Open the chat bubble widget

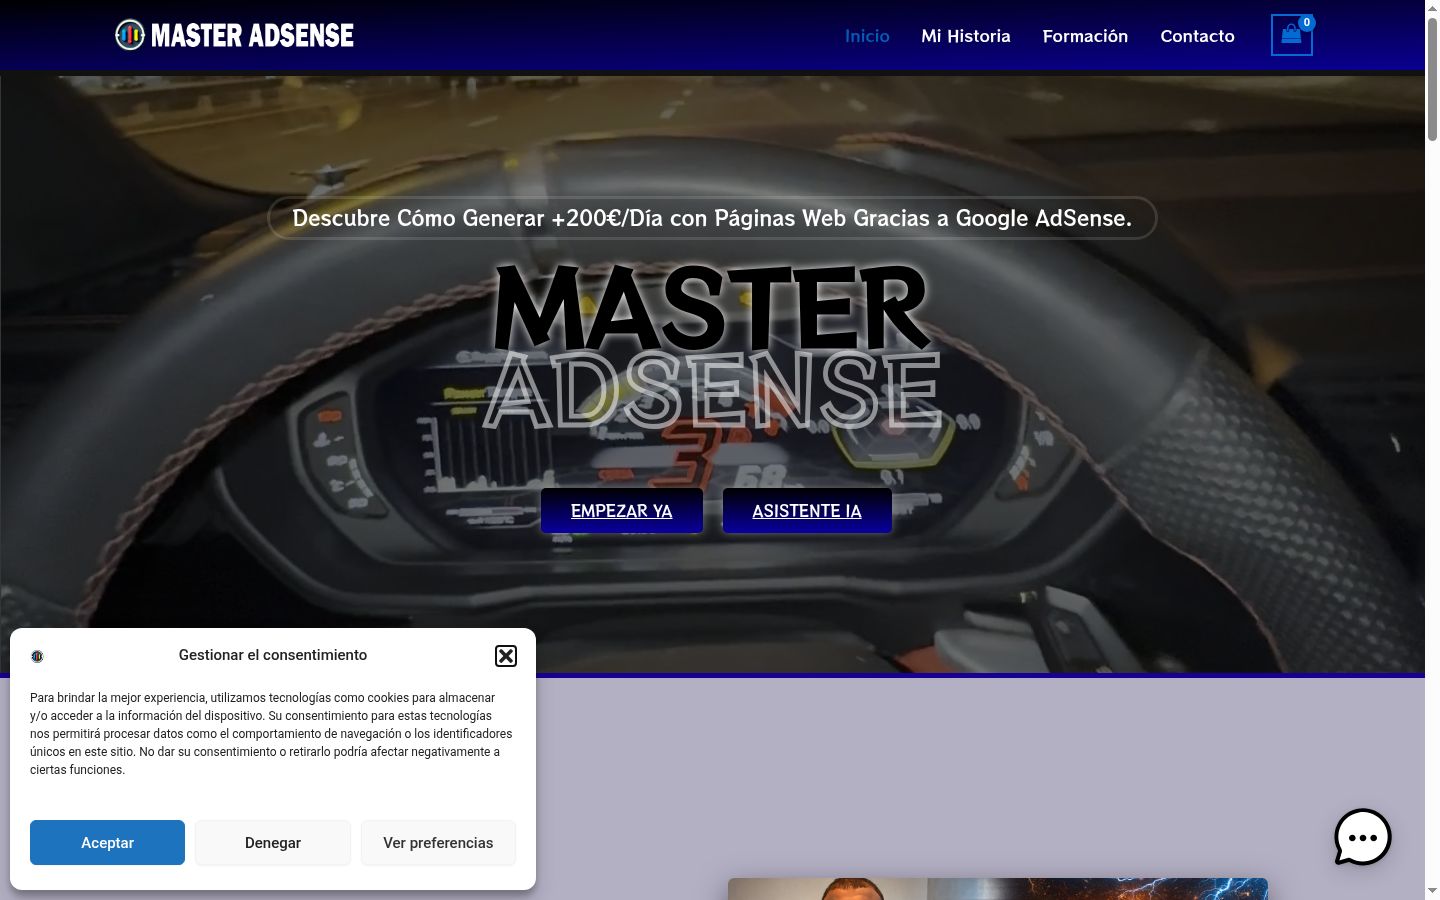coord(1363,837)
